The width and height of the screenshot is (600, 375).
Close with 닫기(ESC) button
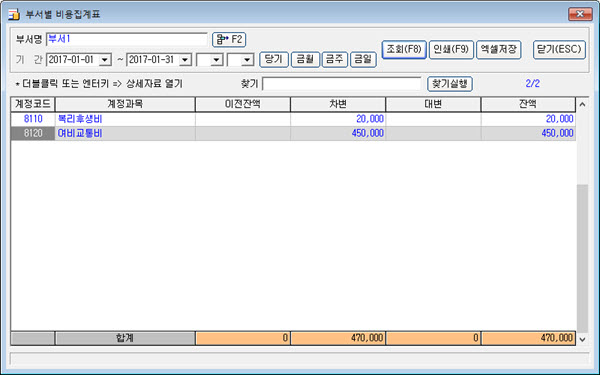[559, 50]
